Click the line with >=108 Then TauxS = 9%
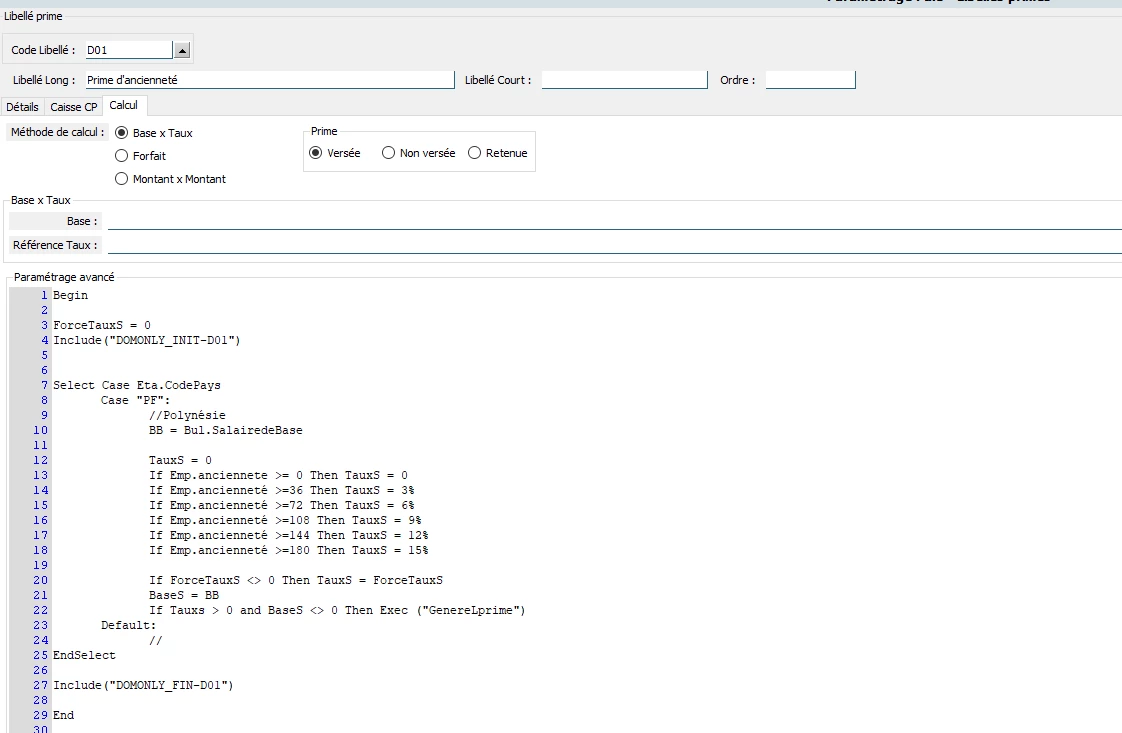This screenshot has height=733, width=1122. point(286,521)
